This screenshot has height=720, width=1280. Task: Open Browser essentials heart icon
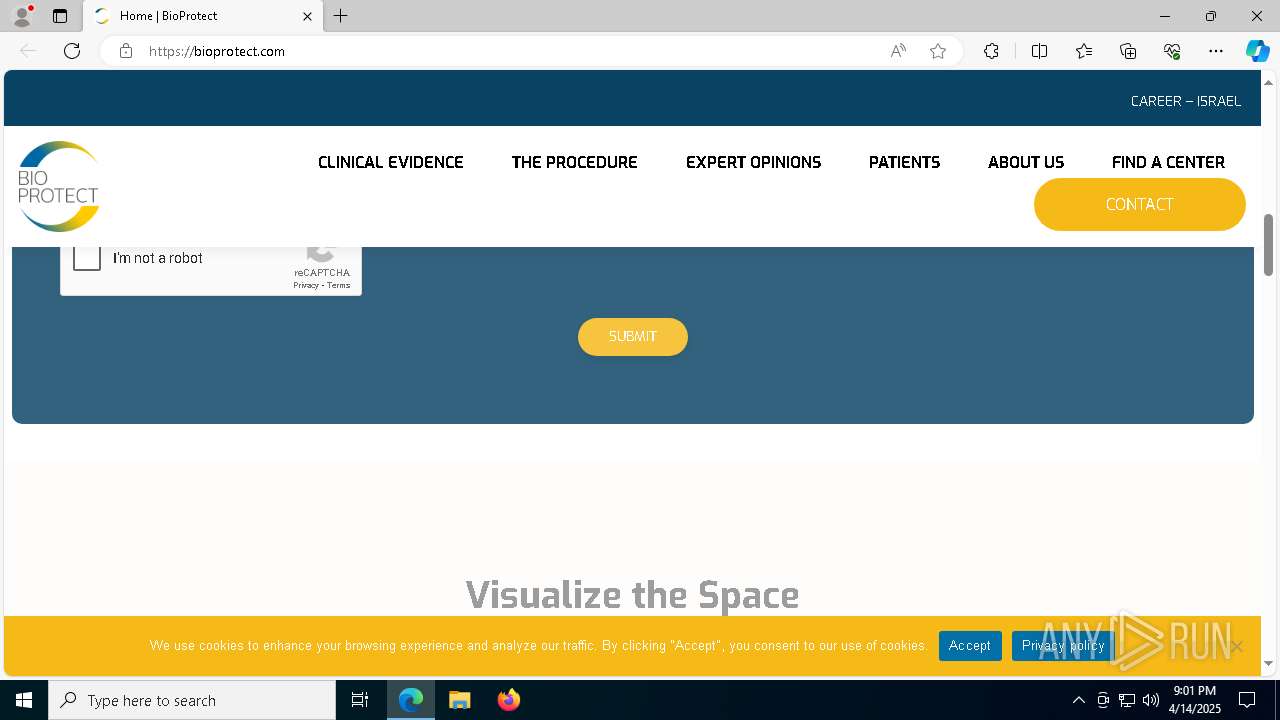pyautogui.click(x=1172, y=51)
